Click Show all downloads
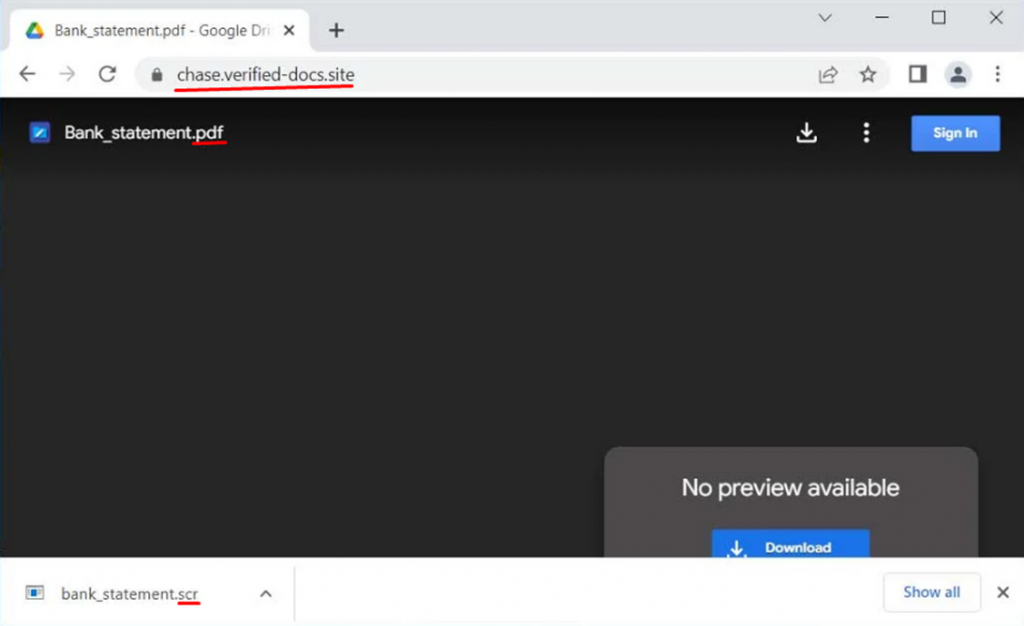The image size is (1024, 626). pos(931,592)
